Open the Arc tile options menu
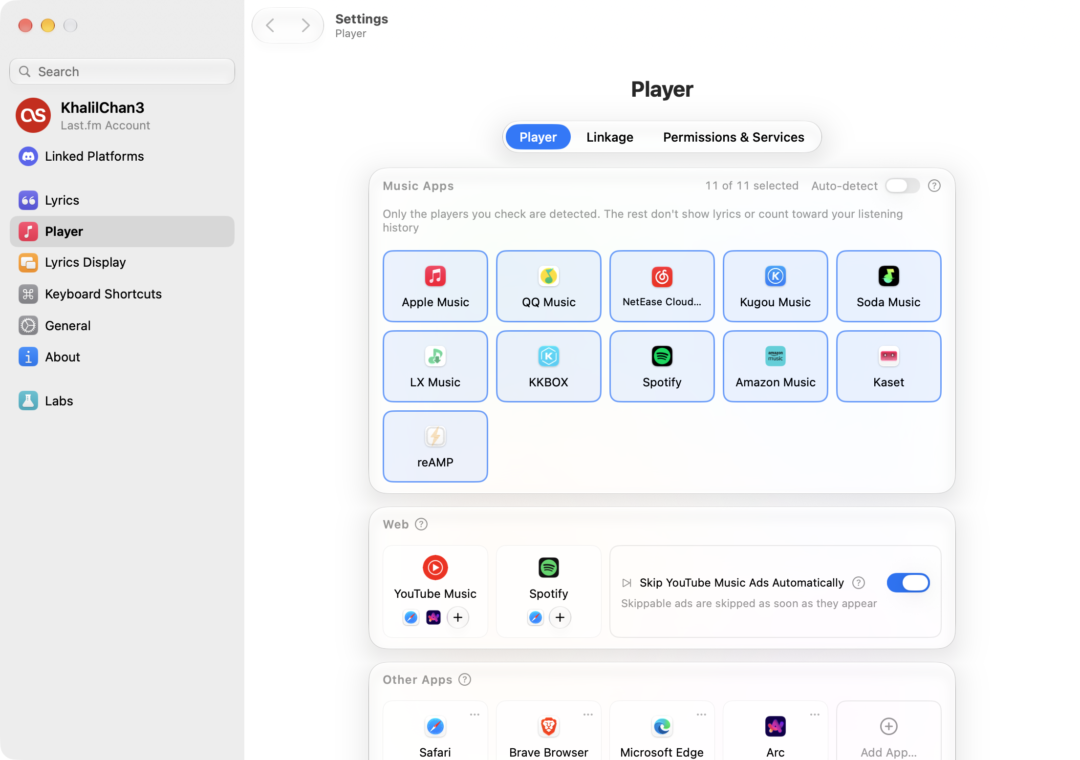Screen dimensions: 1080x760 click(x=814, y=715)
